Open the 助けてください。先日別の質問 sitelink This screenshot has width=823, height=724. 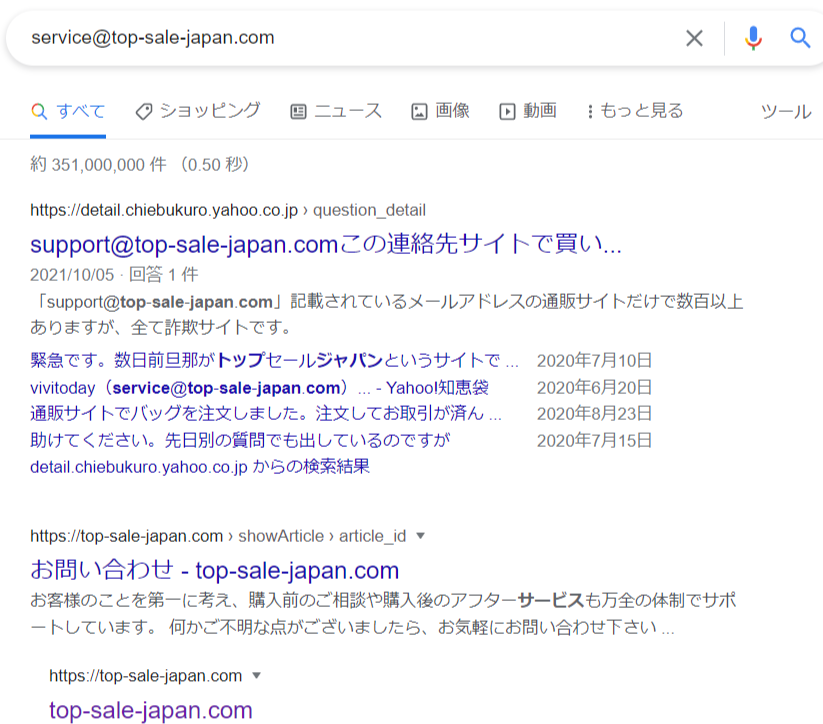point(240,440)
